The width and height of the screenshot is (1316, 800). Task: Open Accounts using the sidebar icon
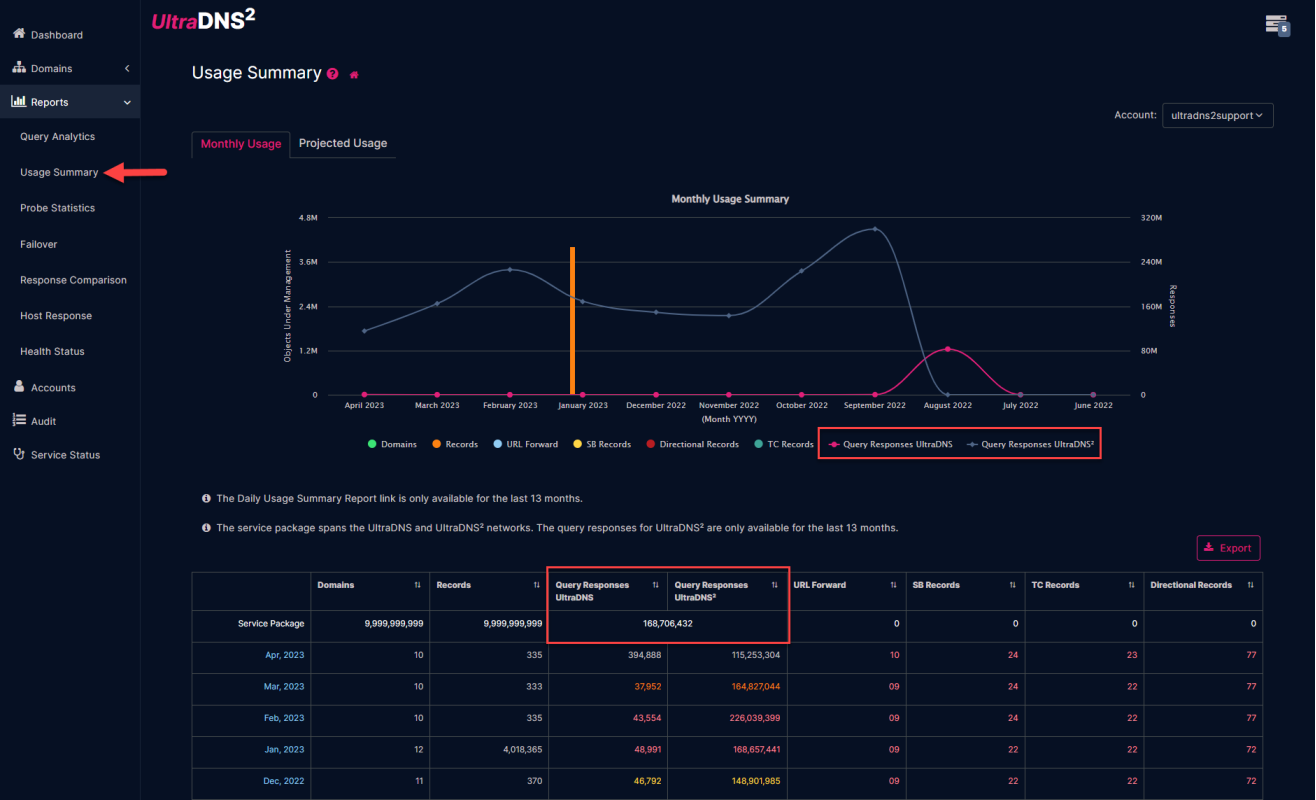[18, 387]
